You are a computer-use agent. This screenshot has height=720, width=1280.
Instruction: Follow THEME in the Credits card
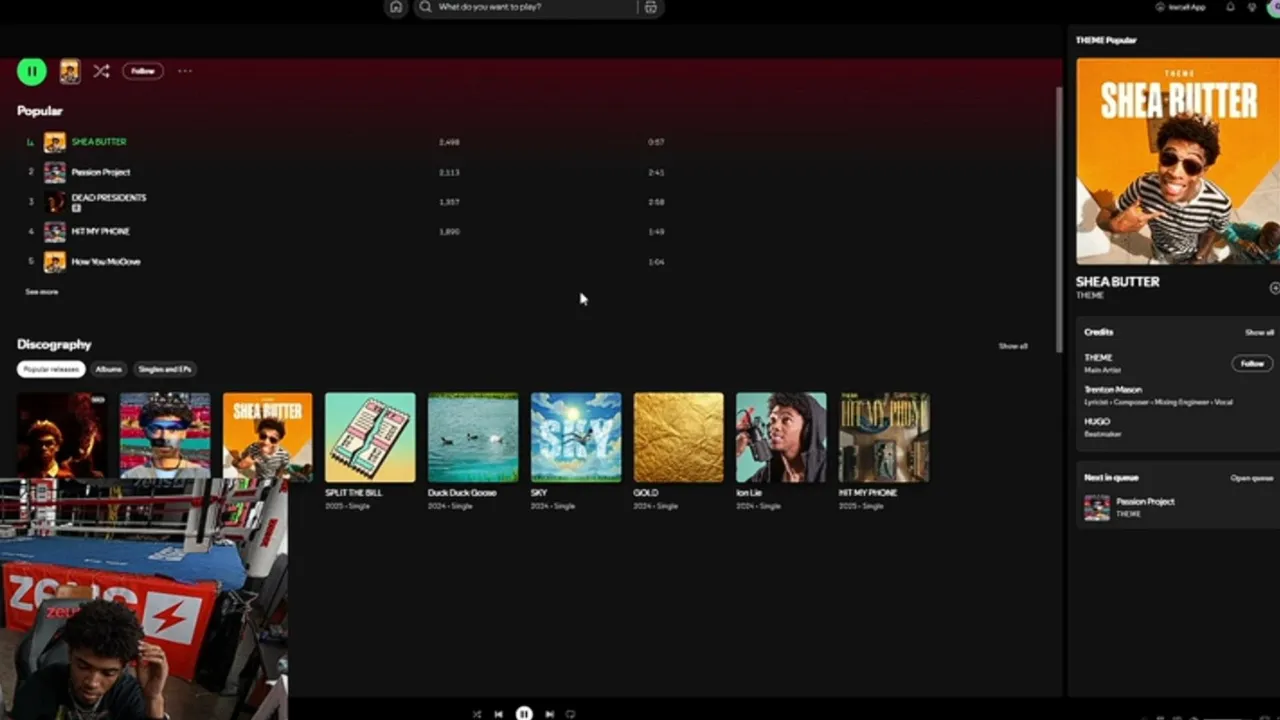(x=1252, y=363)
